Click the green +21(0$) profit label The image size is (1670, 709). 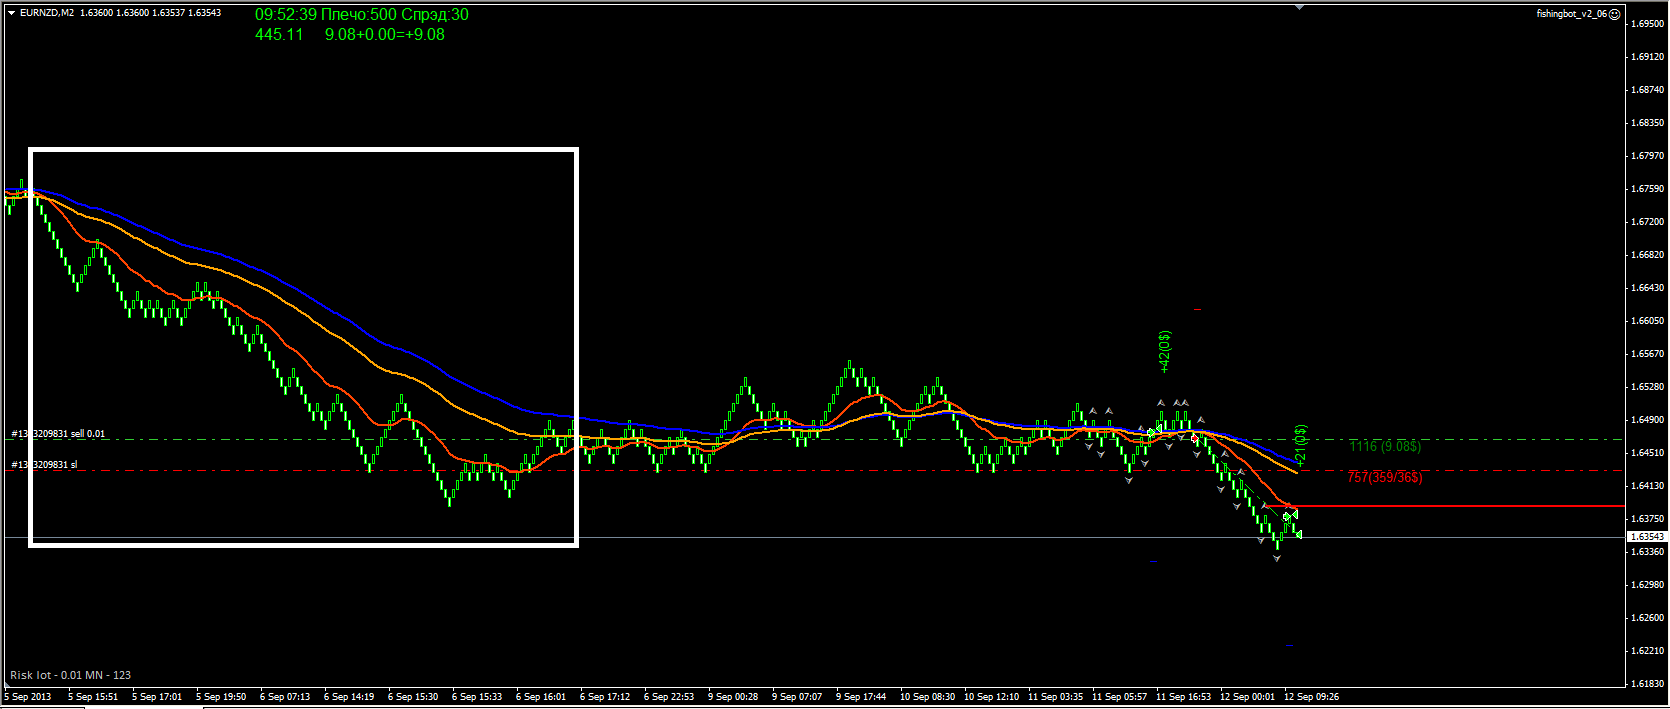[1300, 446]
